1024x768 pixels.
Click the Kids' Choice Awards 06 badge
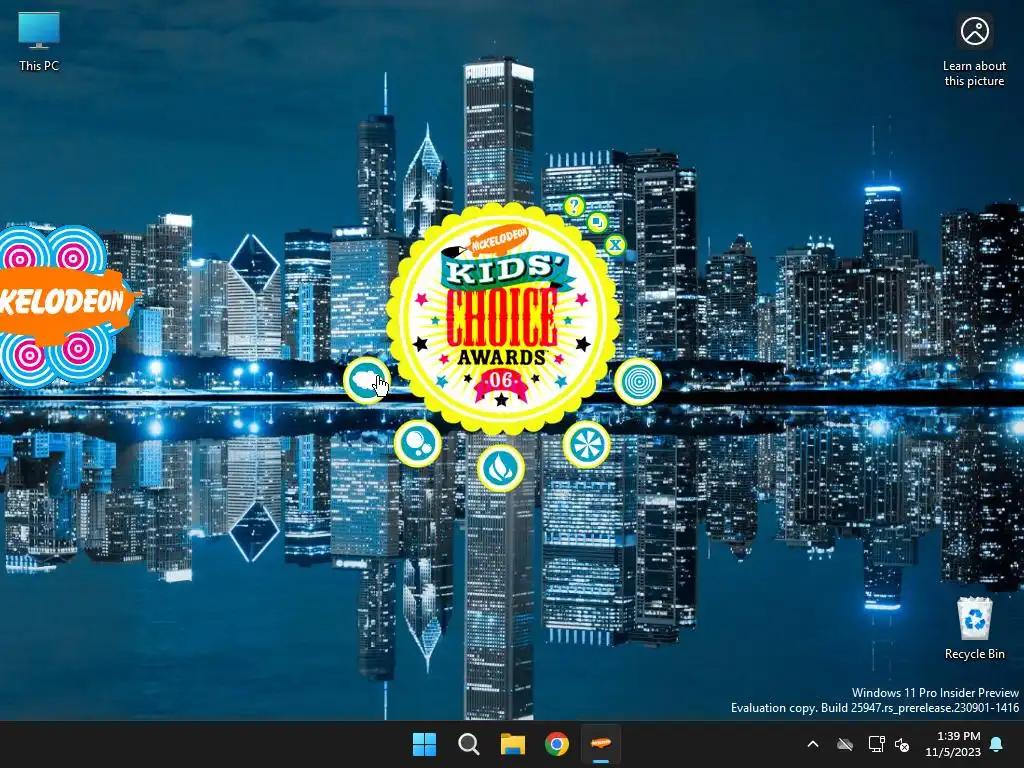click(x=503, y=318)
